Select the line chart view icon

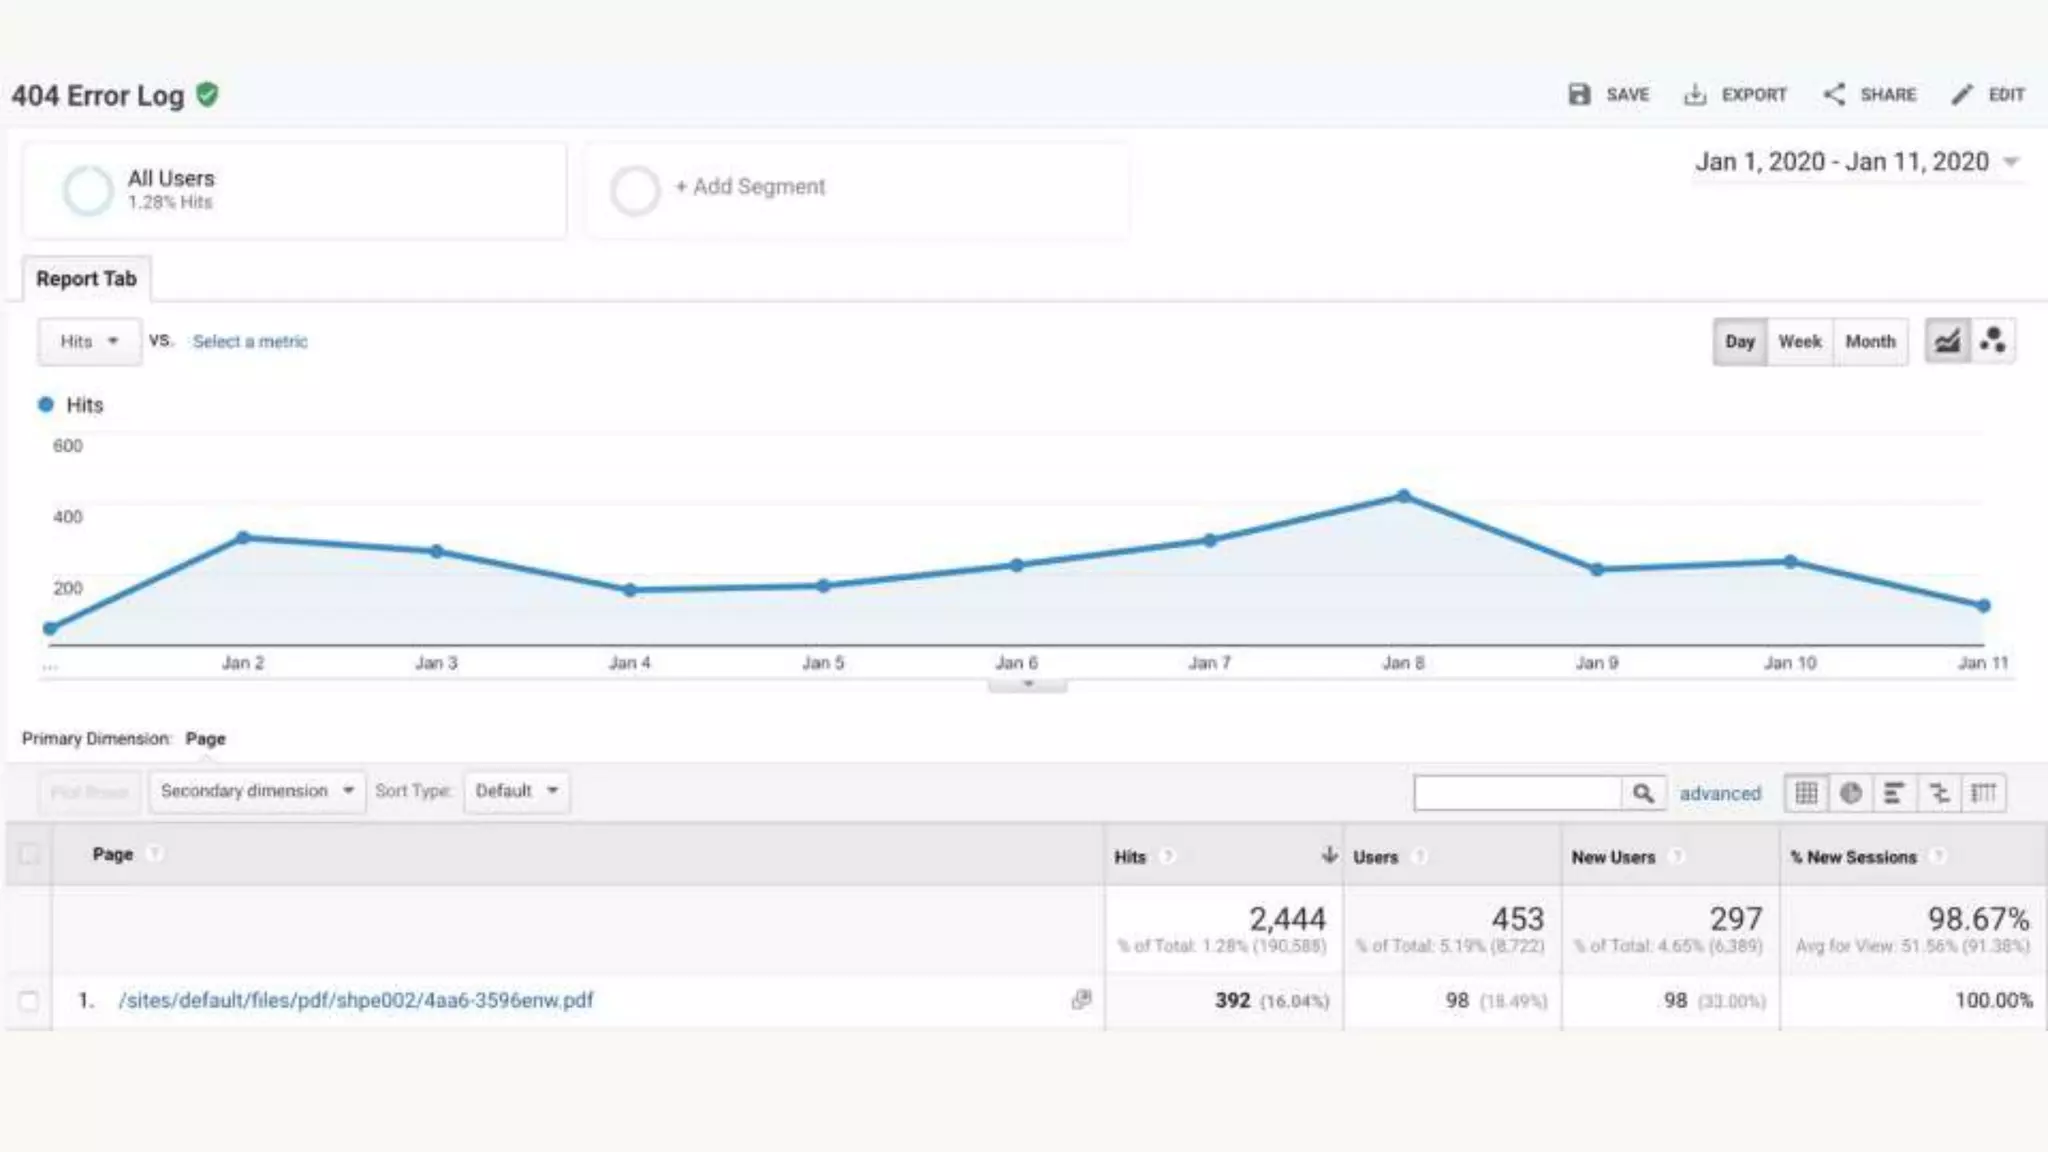pyautogui.click(x=1947, y=341)
